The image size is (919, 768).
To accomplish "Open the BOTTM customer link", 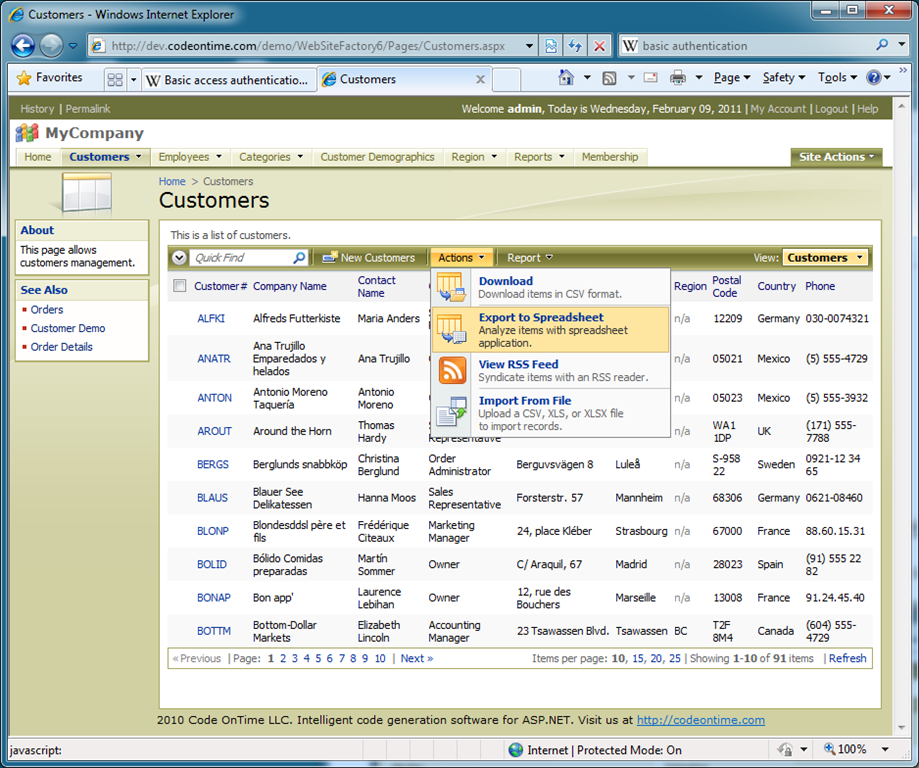I will 214,631.
